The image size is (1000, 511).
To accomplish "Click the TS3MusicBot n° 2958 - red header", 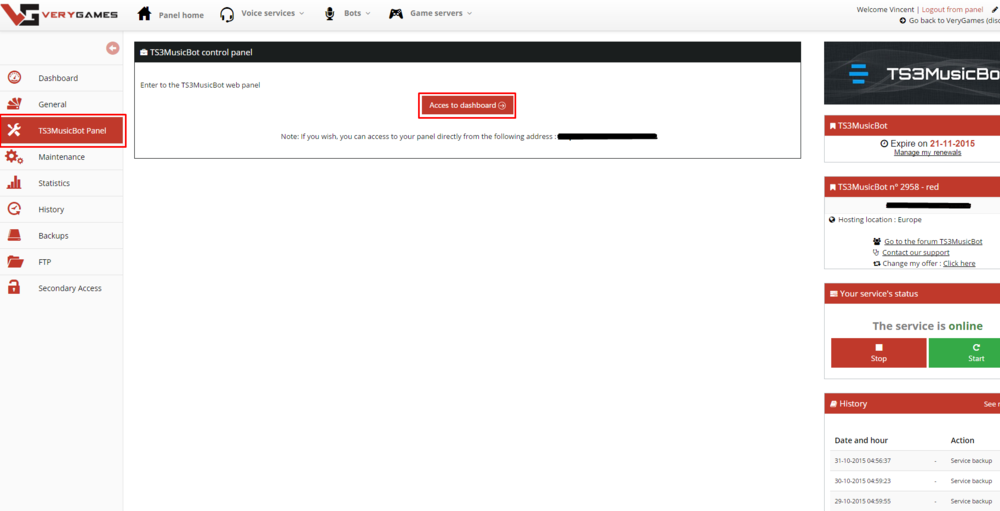I will (912, 187).
